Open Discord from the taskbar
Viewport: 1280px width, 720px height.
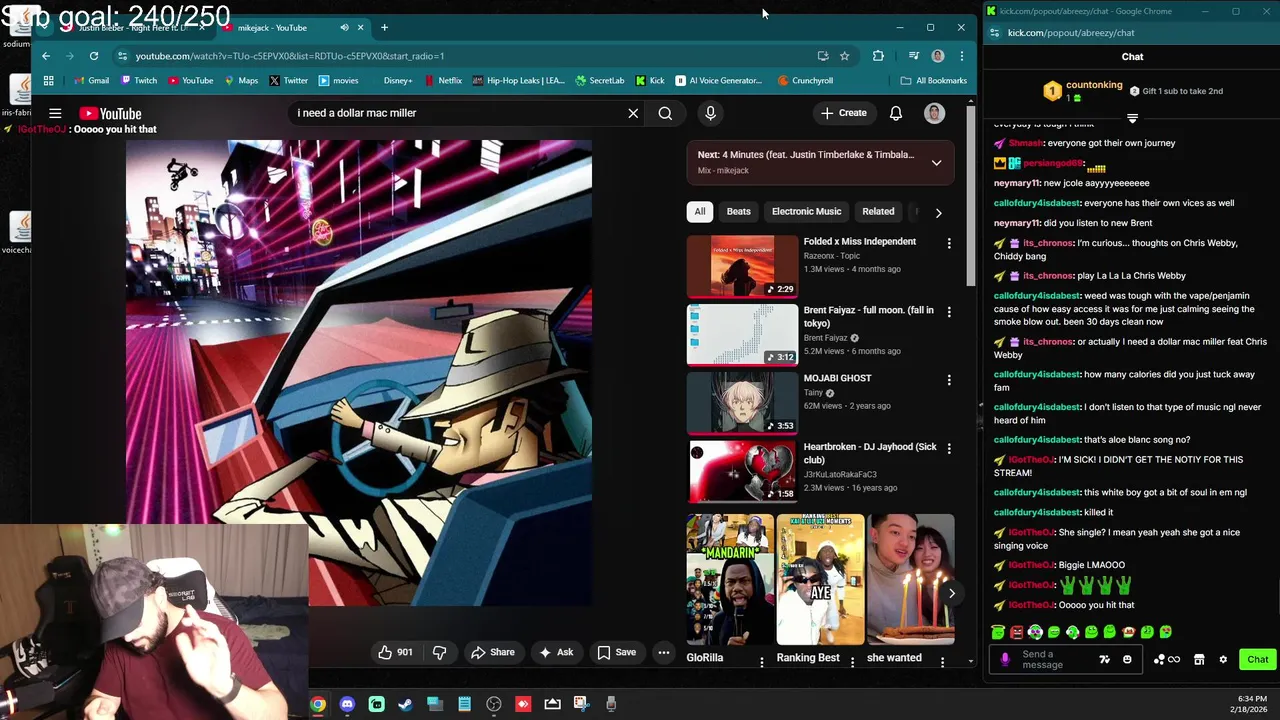tap(347, 704)
